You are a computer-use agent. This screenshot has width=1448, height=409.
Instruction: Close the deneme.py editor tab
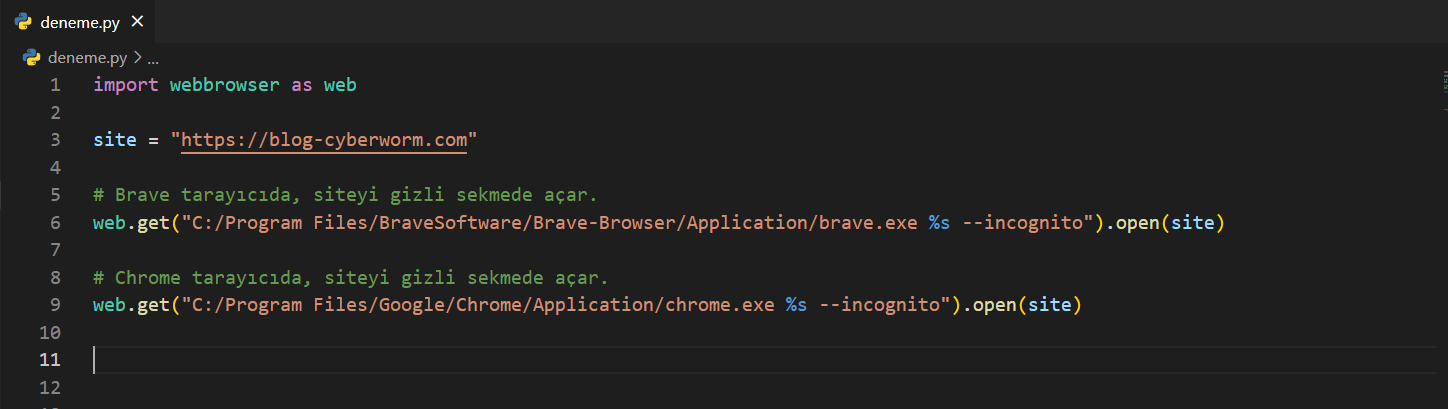click(x=139, y=23)
